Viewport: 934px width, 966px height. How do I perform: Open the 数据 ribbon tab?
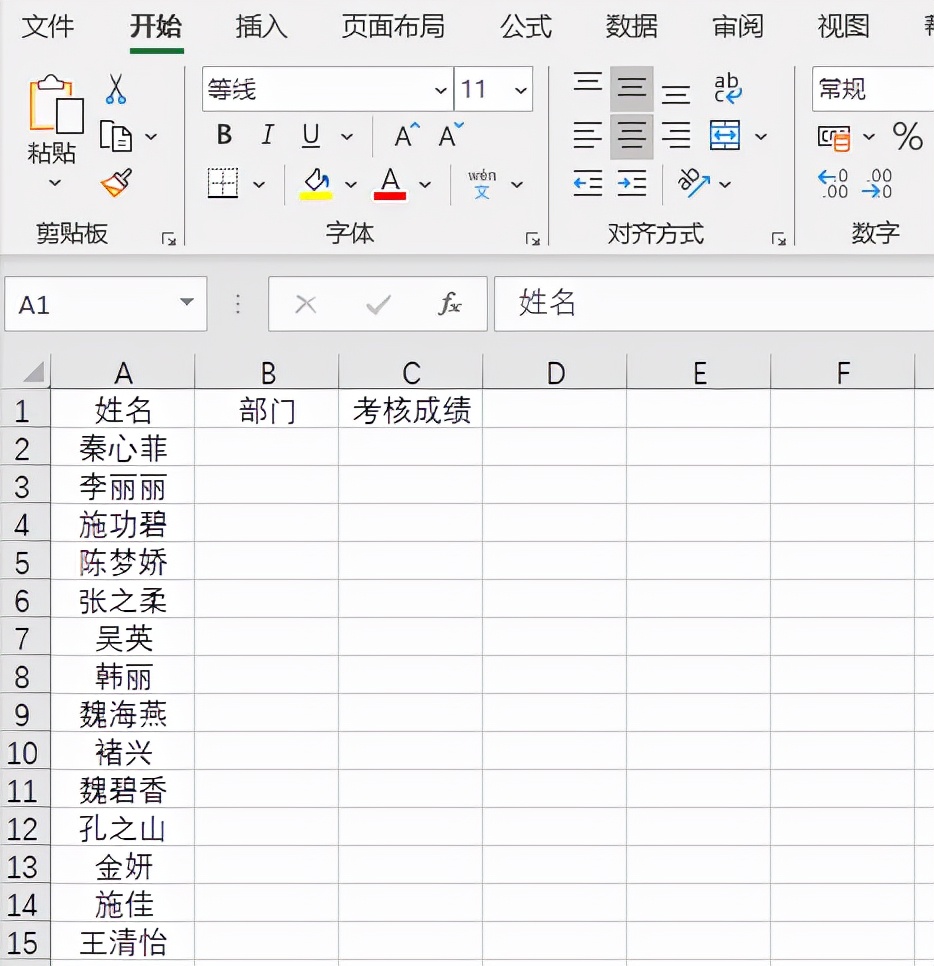pyautogui.click(x=631, y=27)
